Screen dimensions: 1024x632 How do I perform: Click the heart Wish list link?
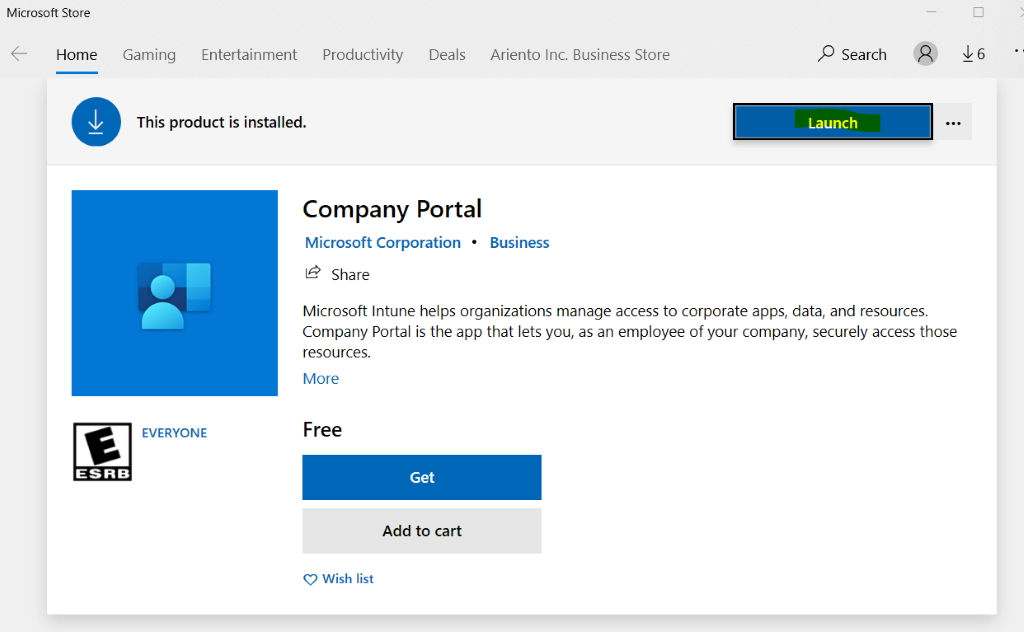click(339, 579)
